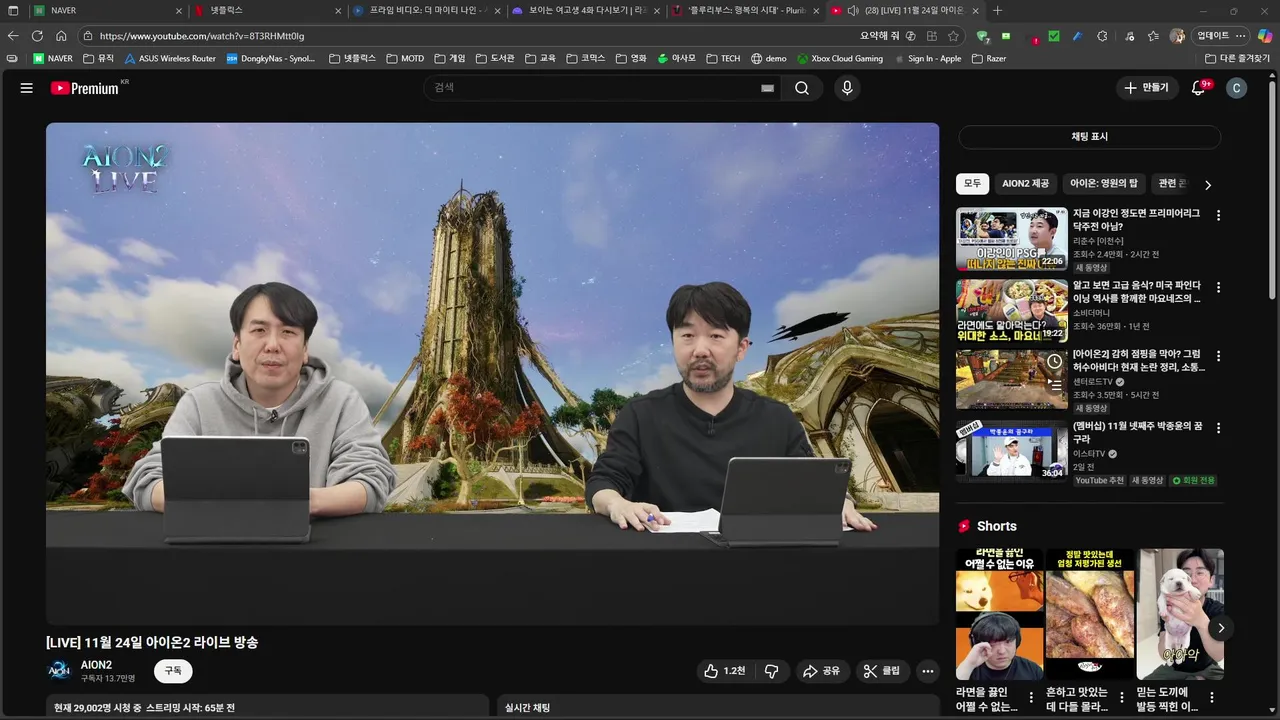Click the shield extension with badge 7
Screen dimensions: 1280x720
pos(983,36)
